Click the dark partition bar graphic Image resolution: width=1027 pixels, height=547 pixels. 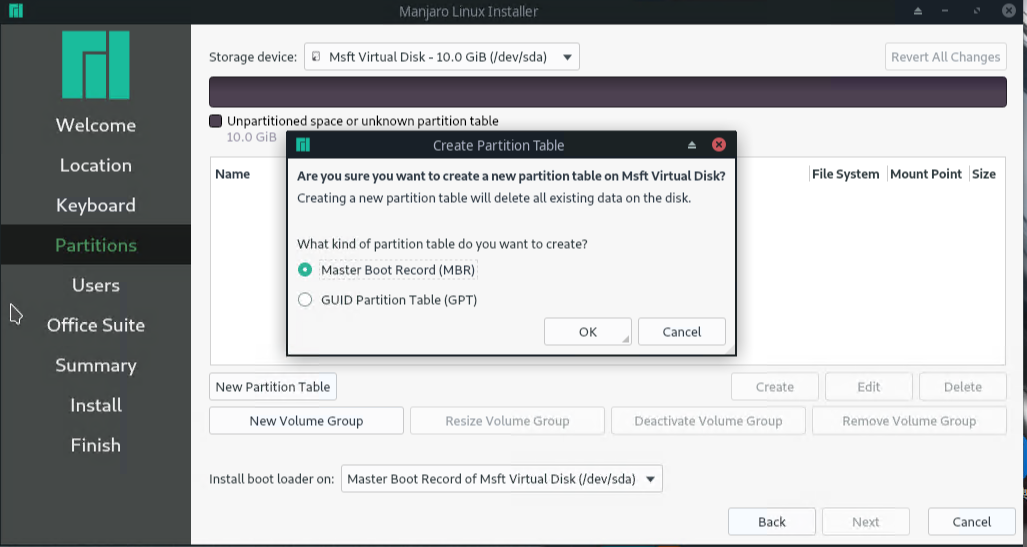click(x=607, y=92)
